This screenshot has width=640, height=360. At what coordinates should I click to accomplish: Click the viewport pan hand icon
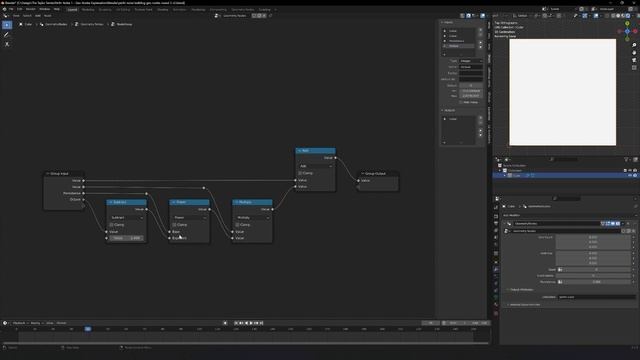coord(634,53)
